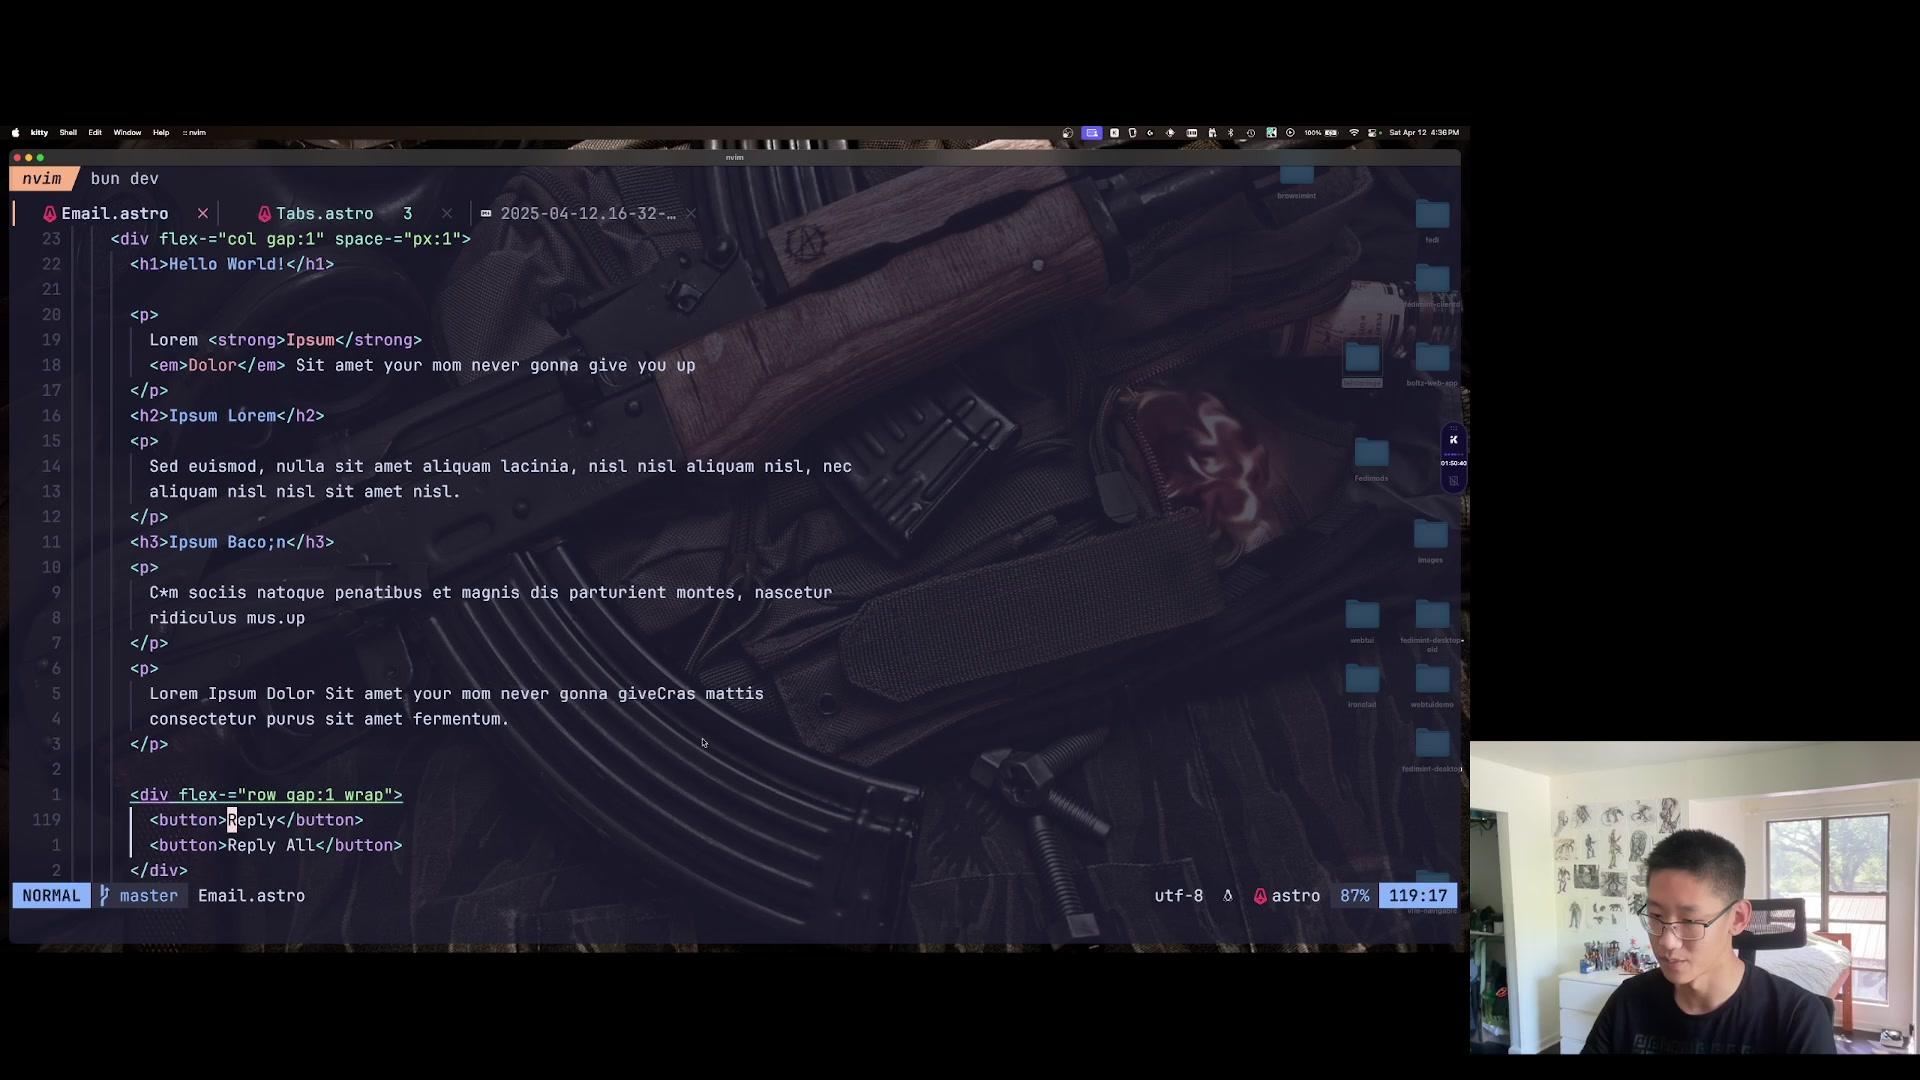Click the Hello World! h1 line
This screenshot has width=1920, height=1080.
pos(232,264)
